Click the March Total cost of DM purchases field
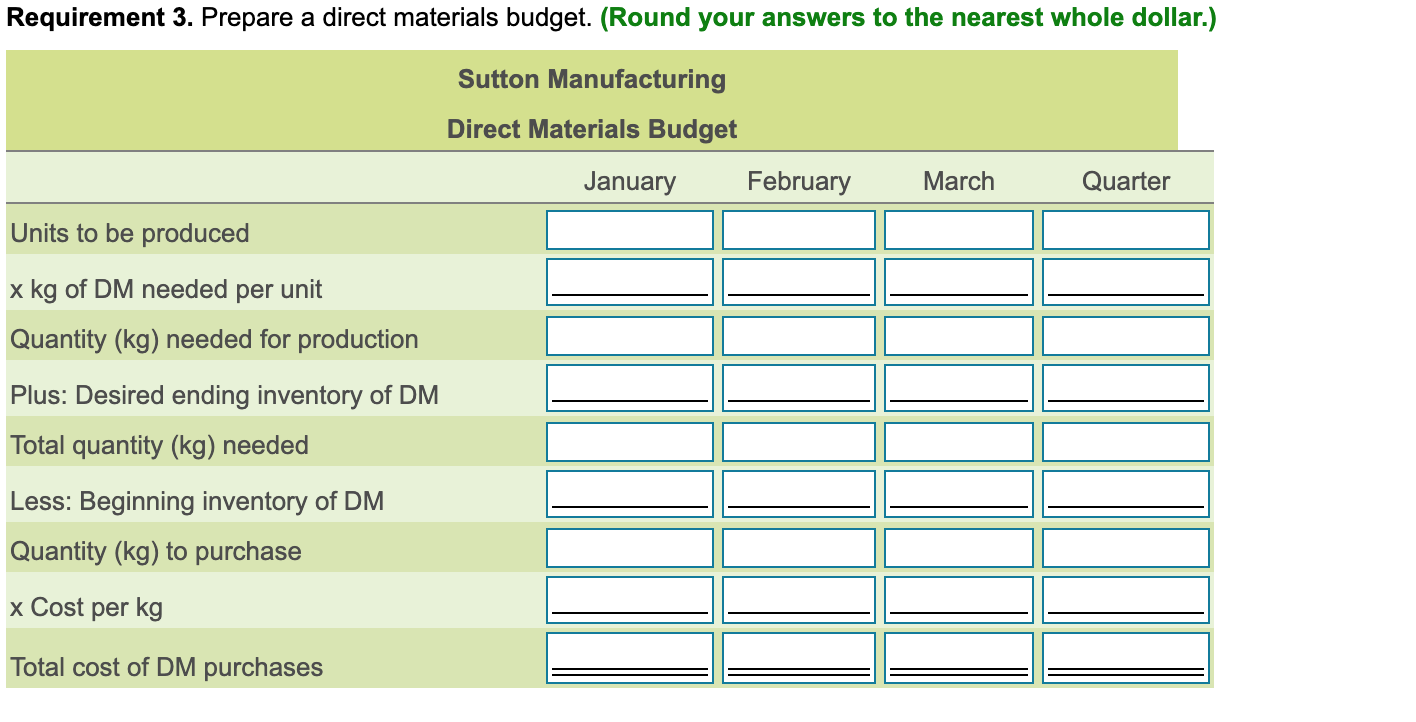 point(957,655)
